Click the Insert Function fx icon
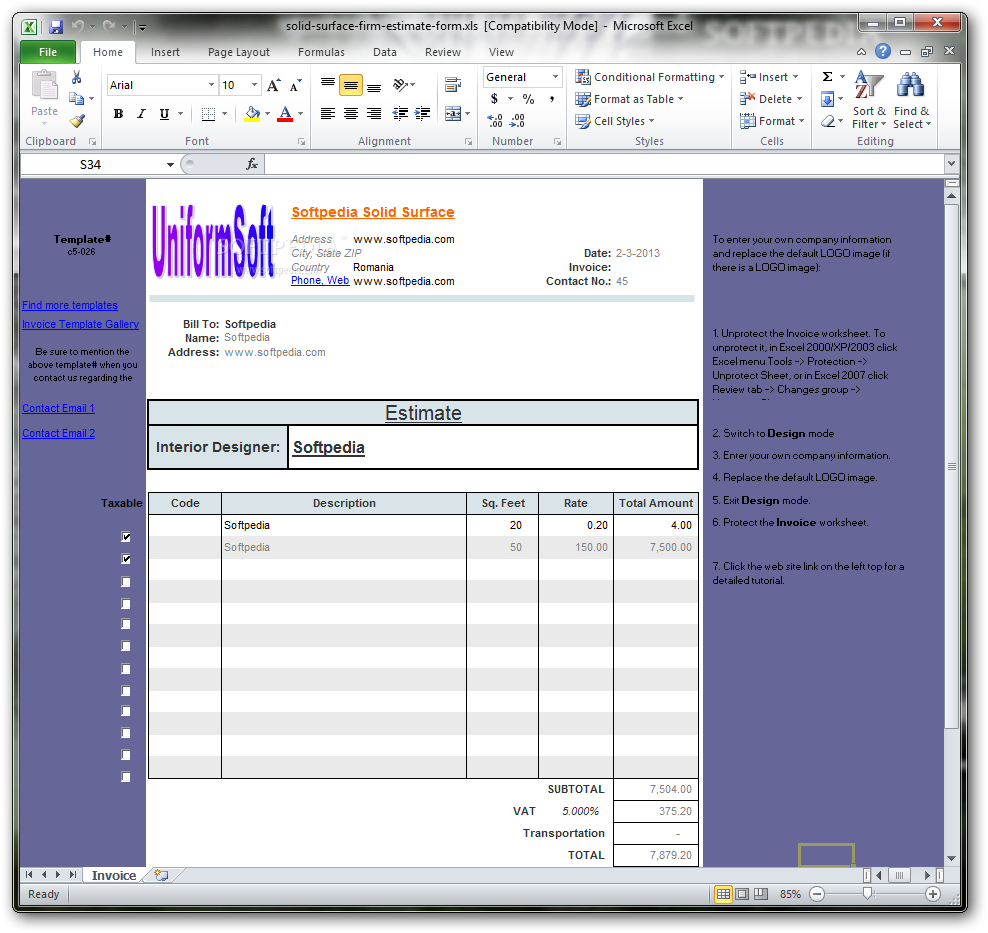The height and width of the screenshot is (933, 988). coord(251,164)
